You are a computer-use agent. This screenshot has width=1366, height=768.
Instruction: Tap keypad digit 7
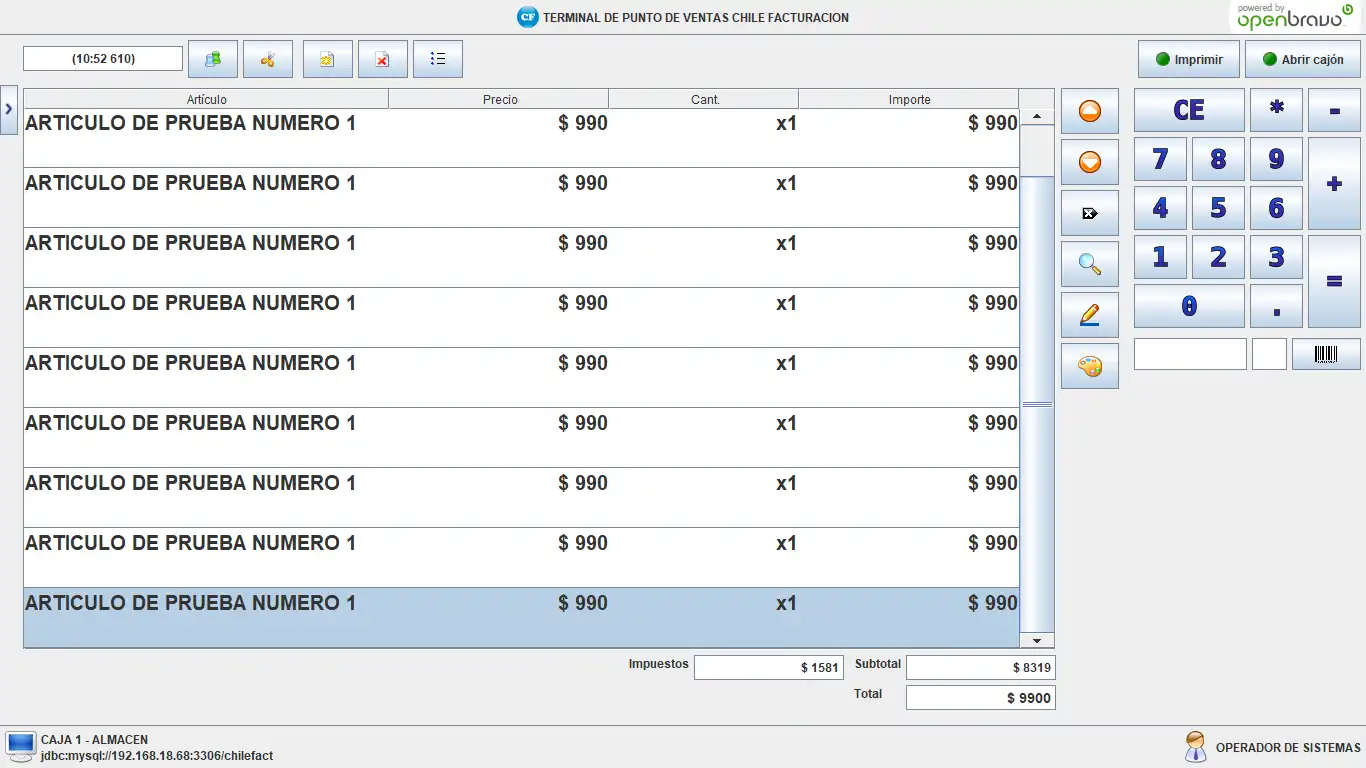pyautogui.click(x=1160, y=159)
